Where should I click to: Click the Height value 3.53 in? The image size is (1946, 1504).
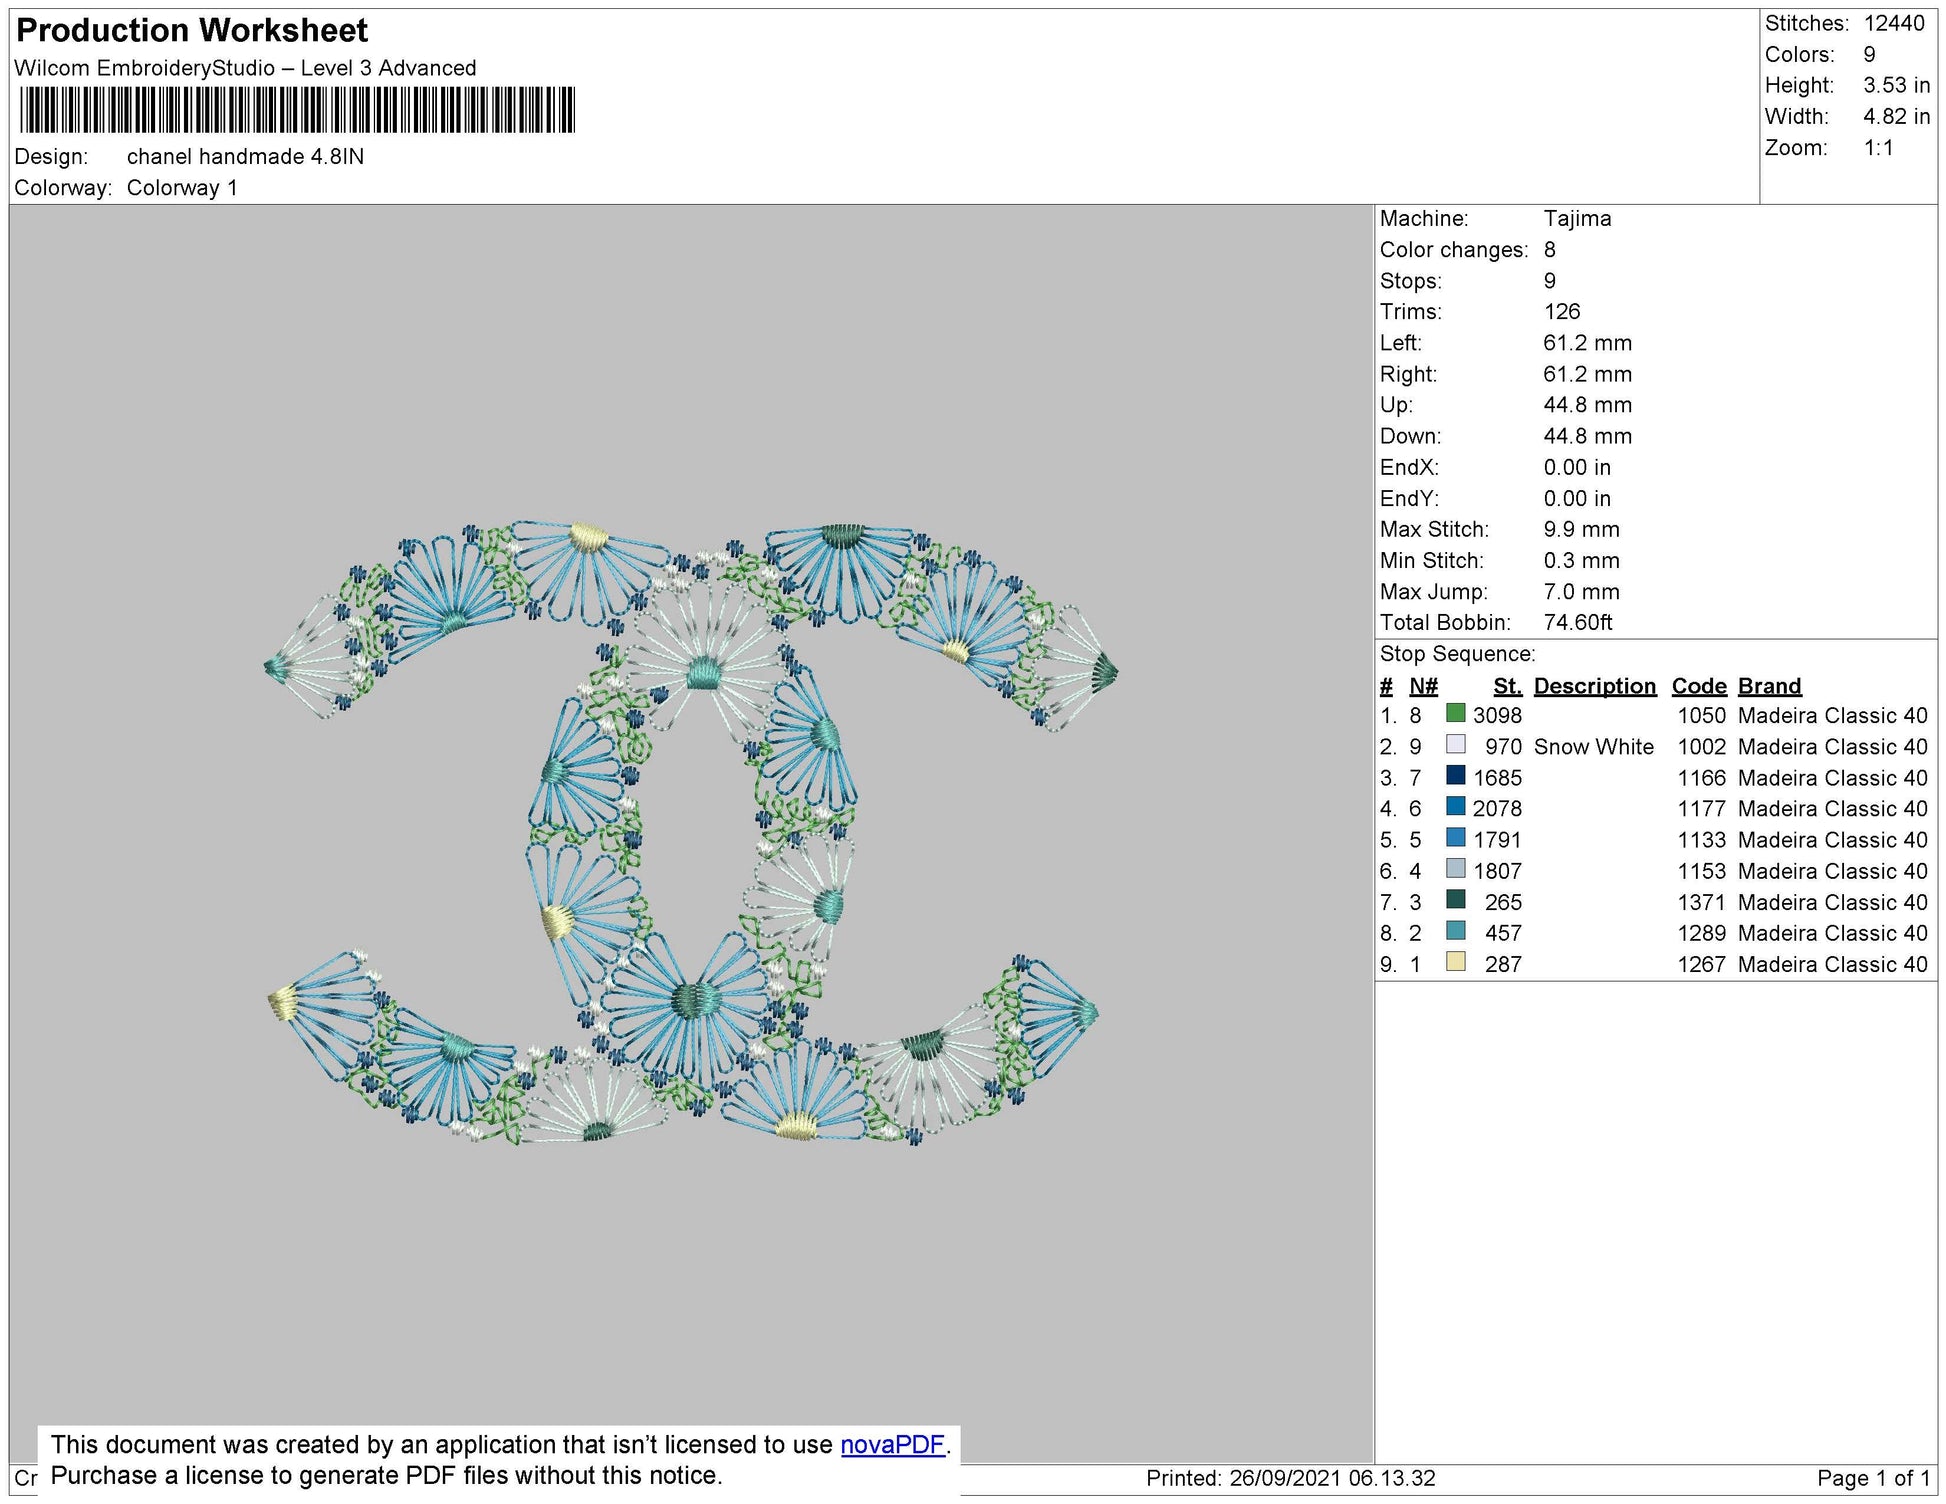pyautogui.click(x=1896, y=85)
